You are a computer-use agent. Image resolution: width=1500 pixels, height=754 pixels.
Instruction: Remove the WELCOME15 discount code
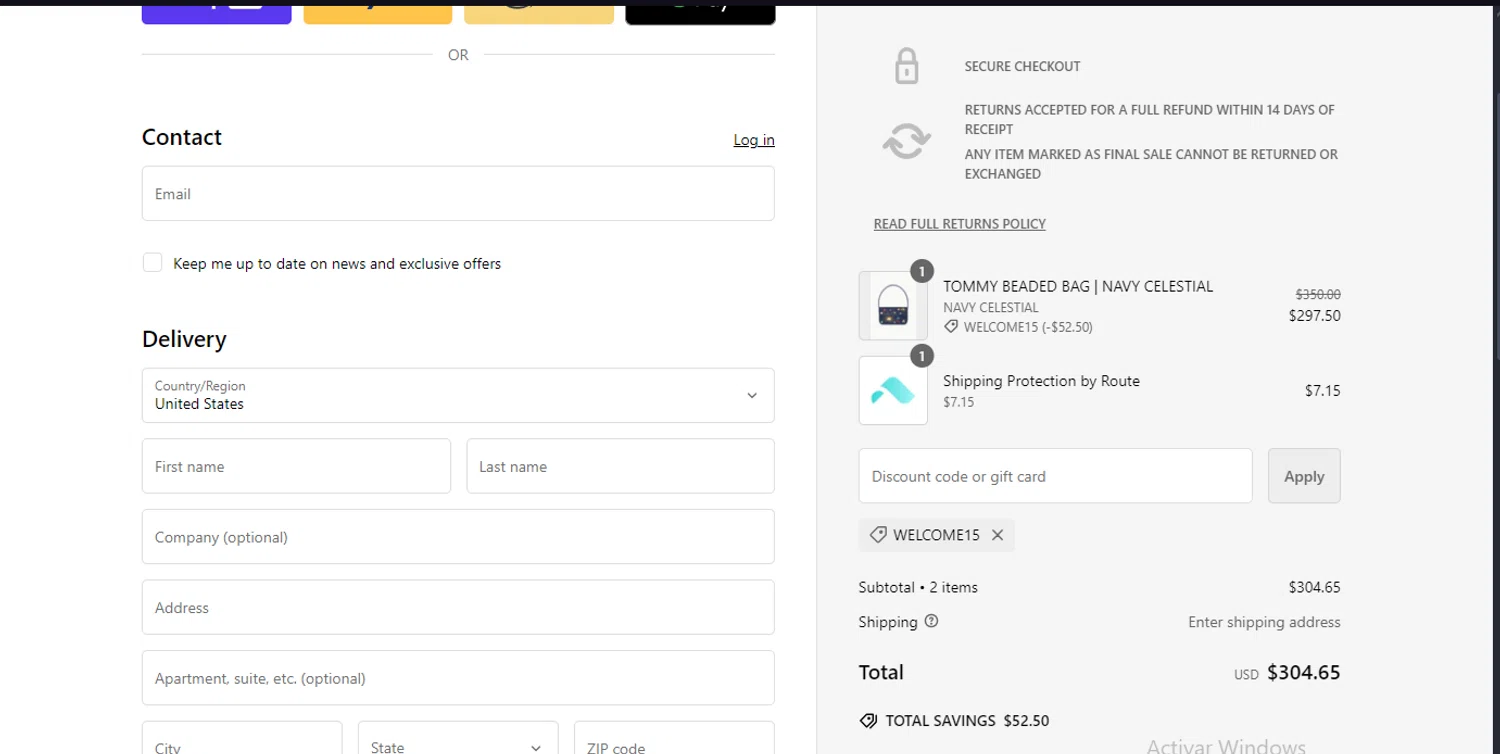click(x=997, y=535)
